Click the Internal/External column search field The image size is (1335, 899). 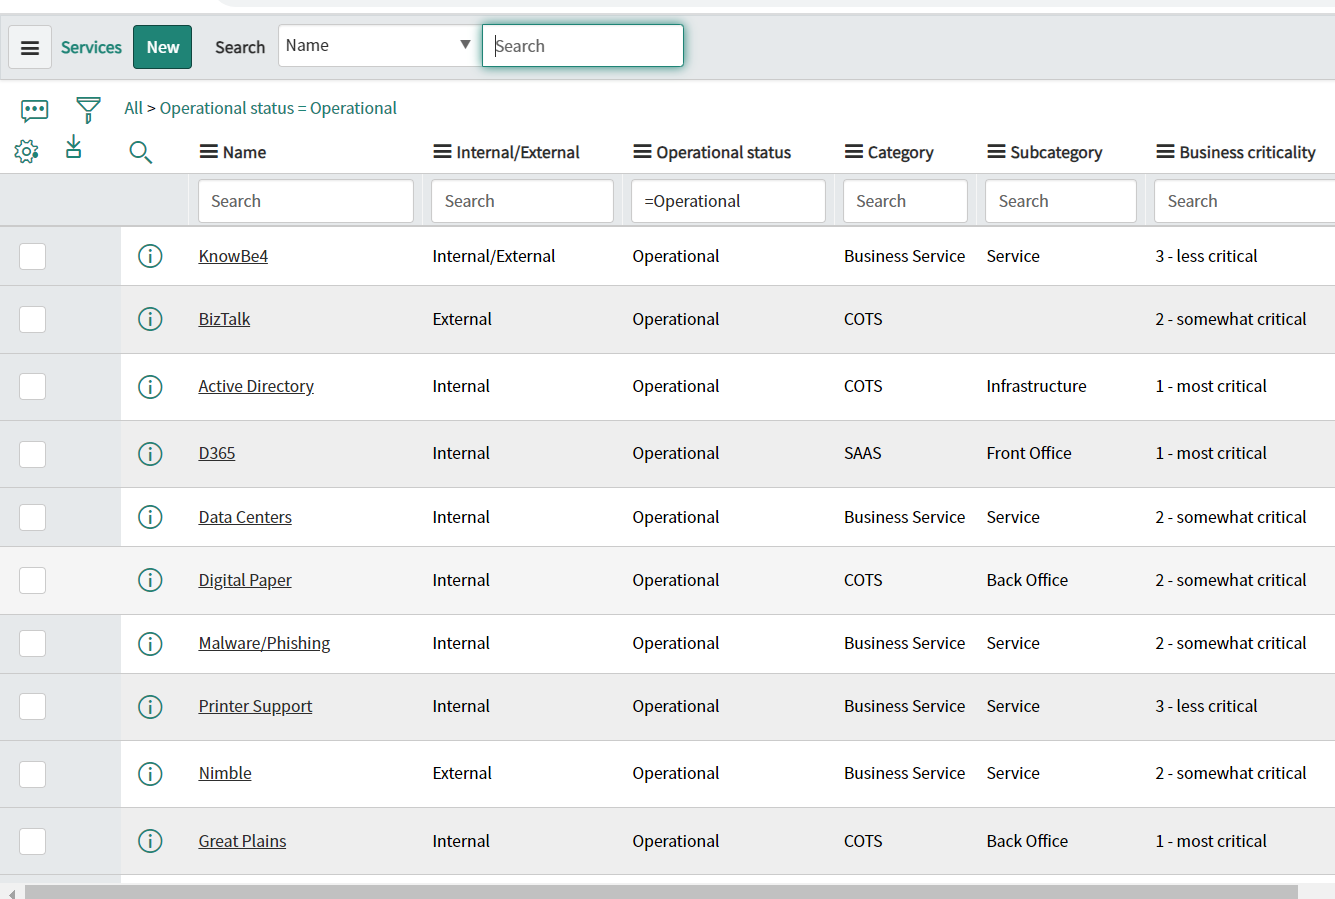tap(522, 201)
